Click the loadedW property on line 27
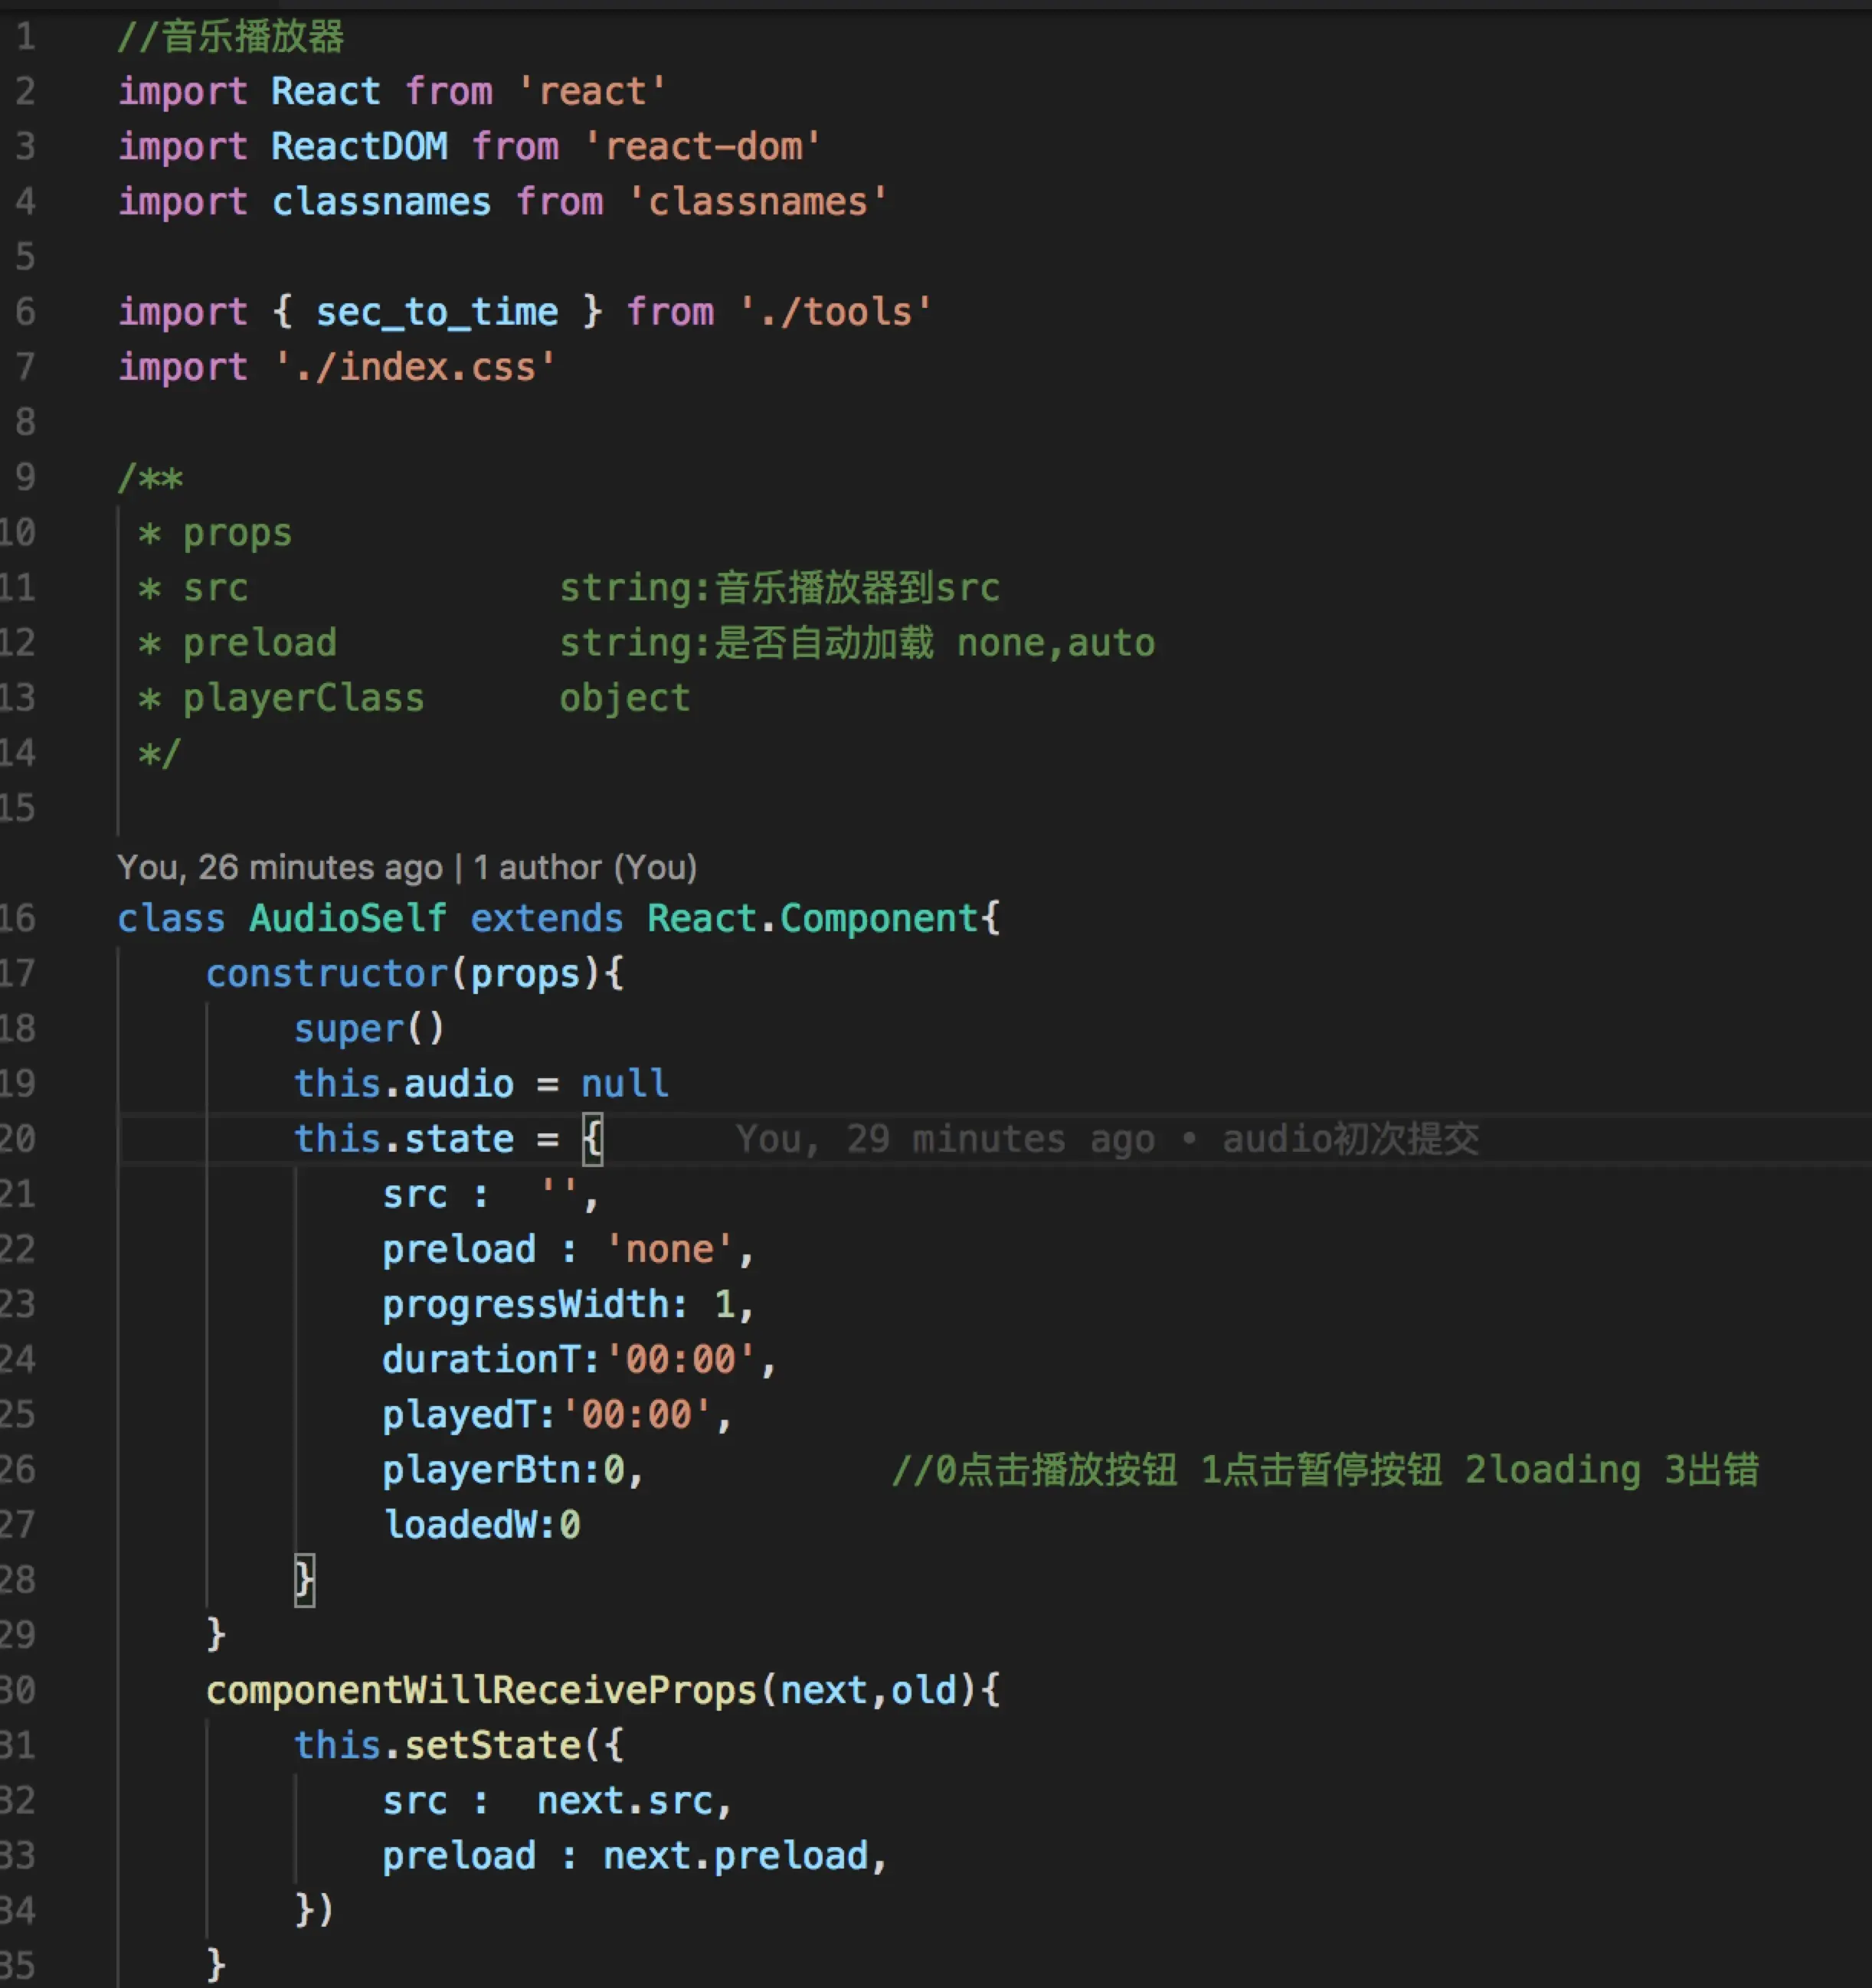Screen dimensions: 1872x1988 (x=468, y=1525)
